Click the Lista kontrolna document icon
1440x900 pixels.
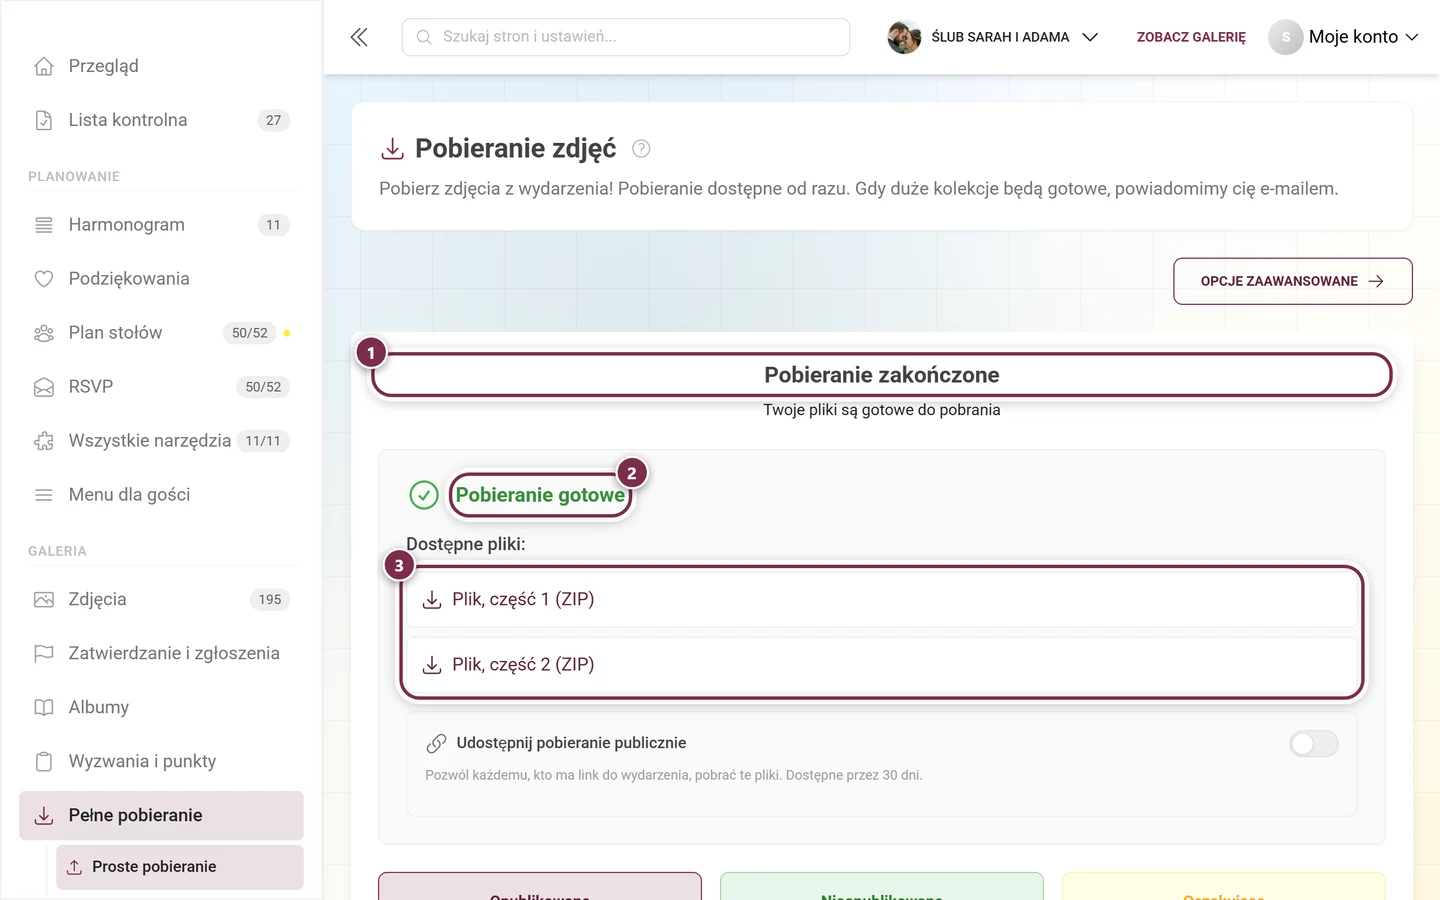(x=44, y=120)
